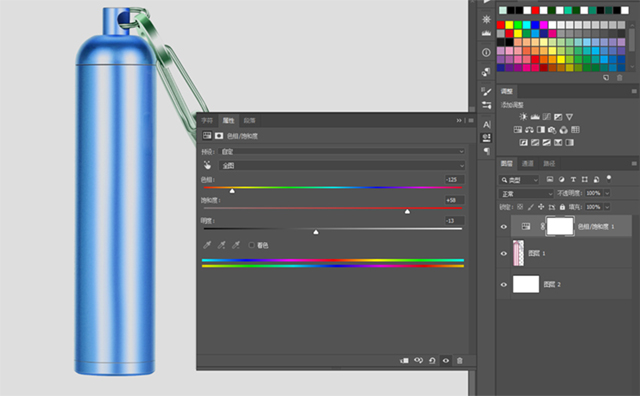Add a Levels adjustment layer
Viewport: 640px width, 396px height.
click(535, 117)
